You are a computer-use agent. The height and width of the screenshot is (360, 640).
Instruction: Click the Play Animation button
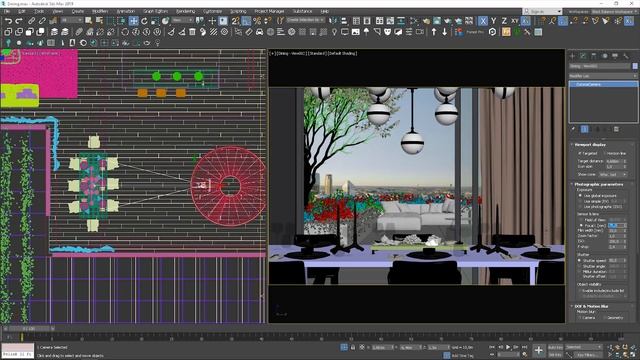click(508, 347)
